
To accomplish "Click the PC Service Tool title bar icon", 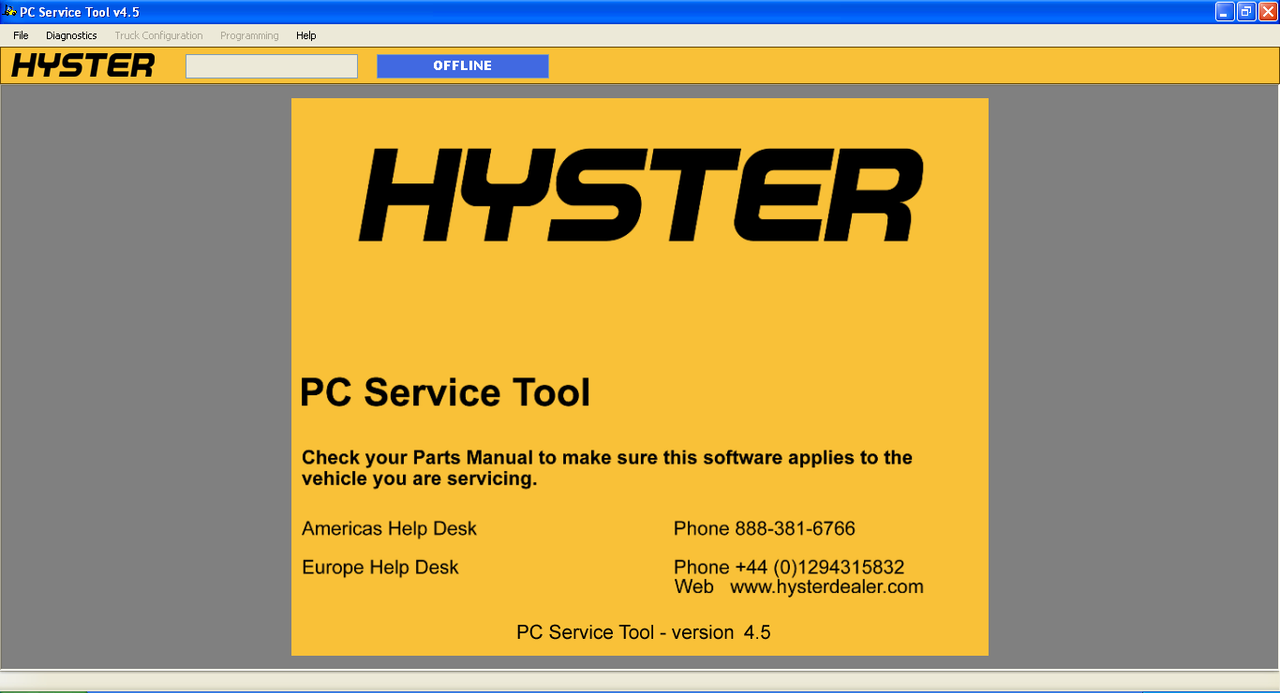I will click(10, 12).
